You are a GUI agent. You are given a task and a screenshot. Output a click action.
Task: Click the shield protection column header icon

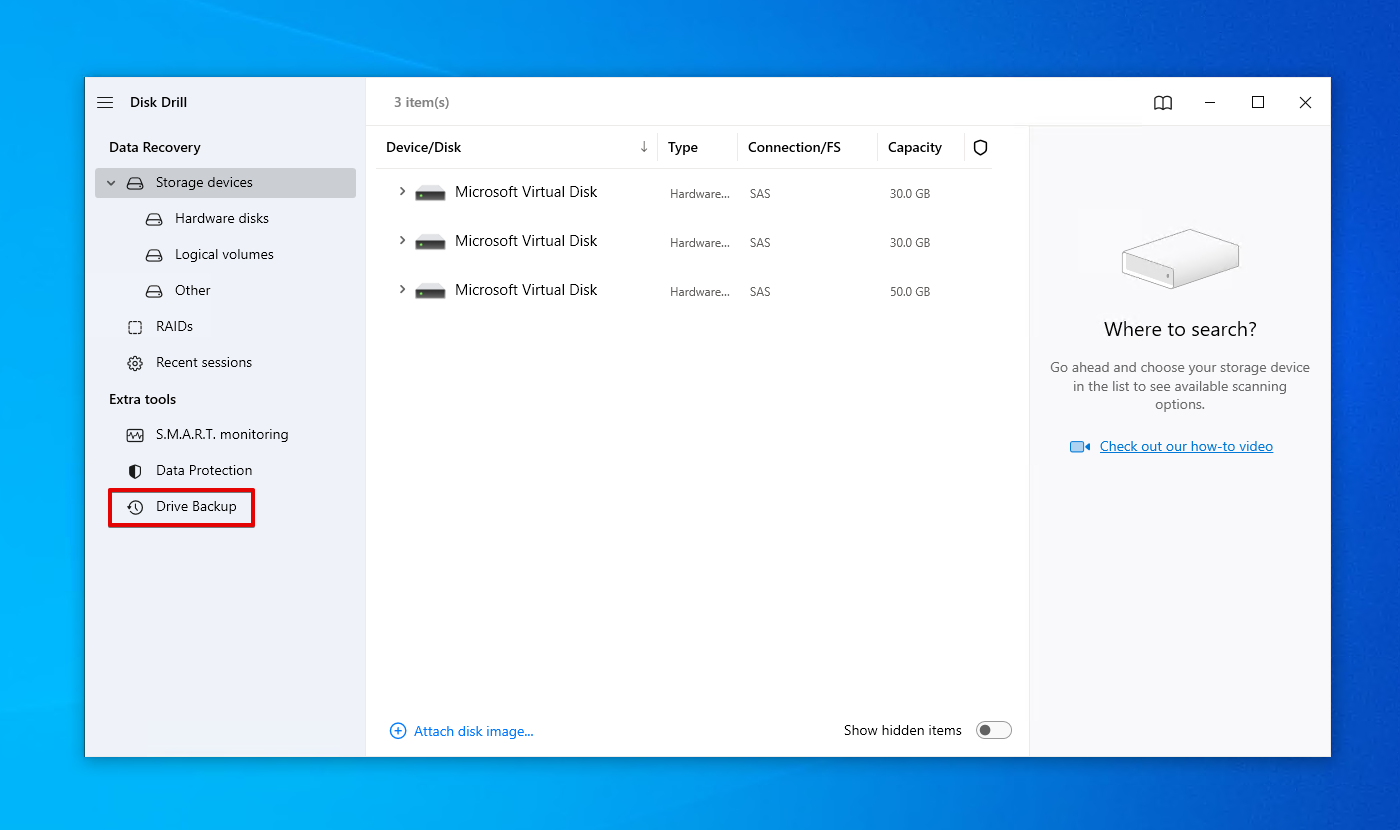pyautogui.click(x=980, y=147)
